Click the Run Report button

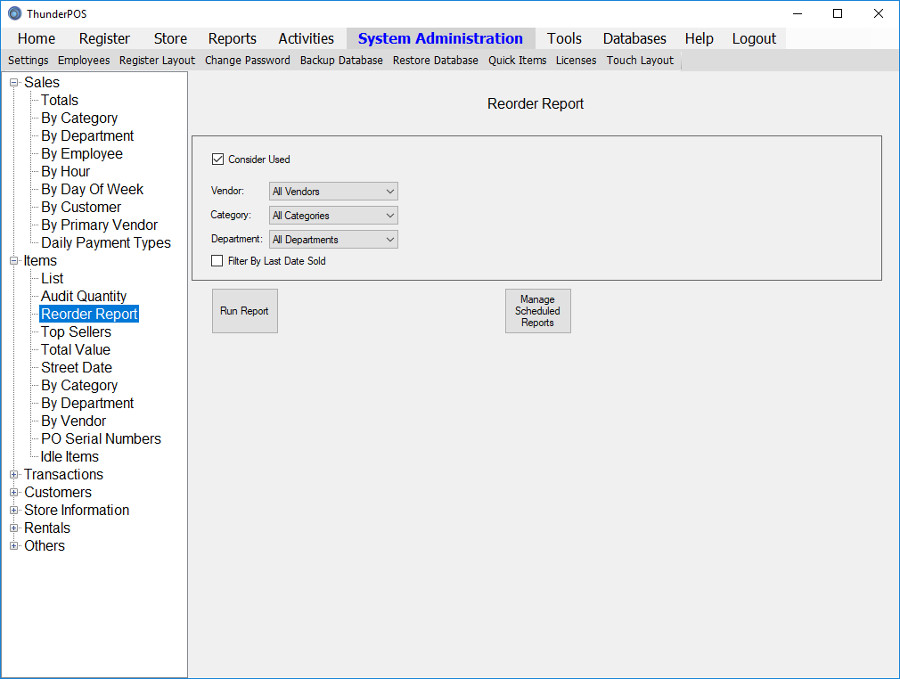click(x=244, y=311)
